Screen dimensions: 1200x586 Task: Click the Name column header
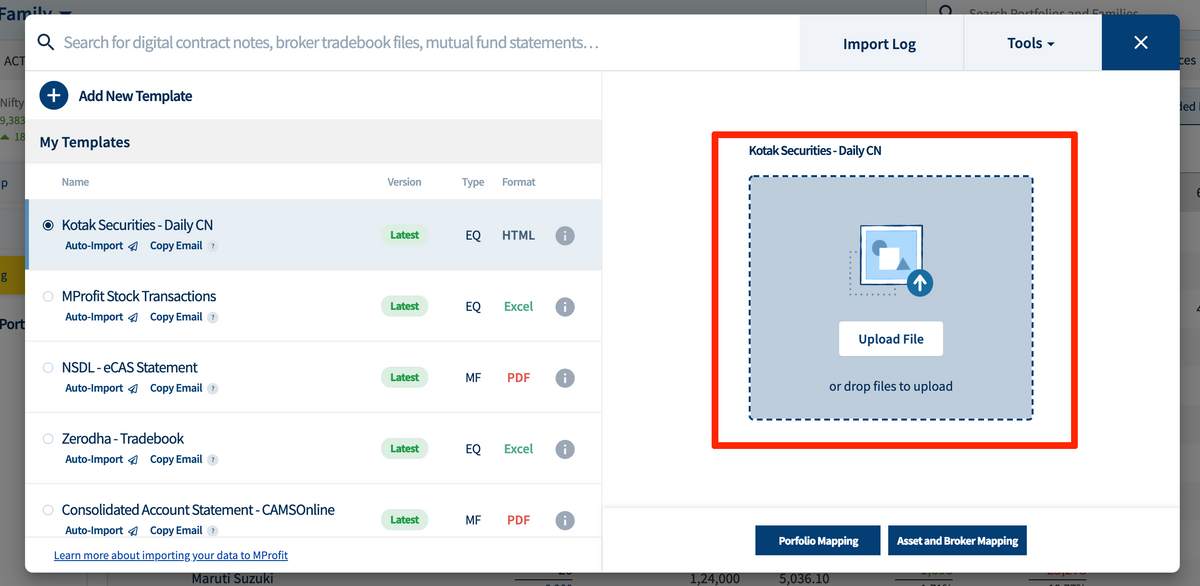[75, 182]
